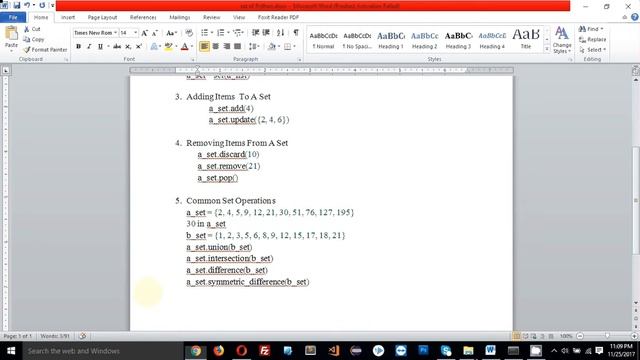Click the paragraph Shading color button

pyautogui.click(x=272, y=47)
